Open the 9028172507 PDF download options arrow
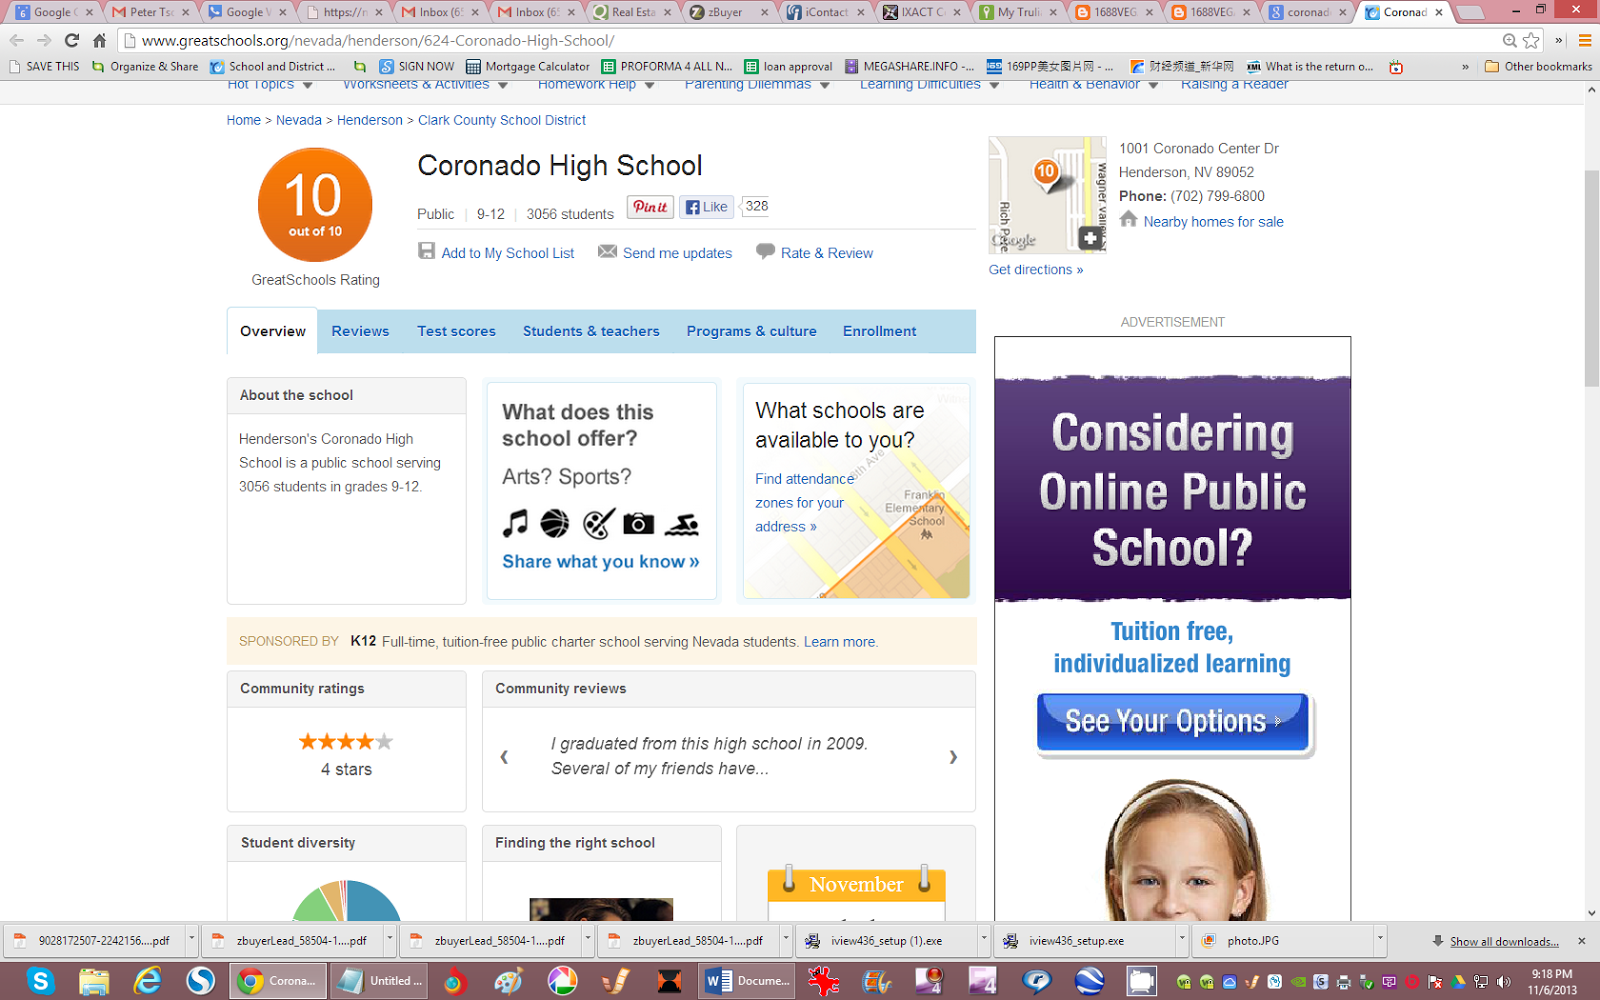The height and width of the screenshot is (1000, 1600). click(x=191, y=940)
